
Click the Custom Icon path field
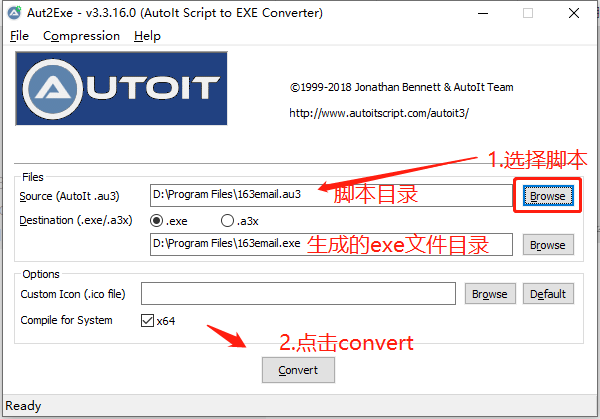click(x=298, y=293)
